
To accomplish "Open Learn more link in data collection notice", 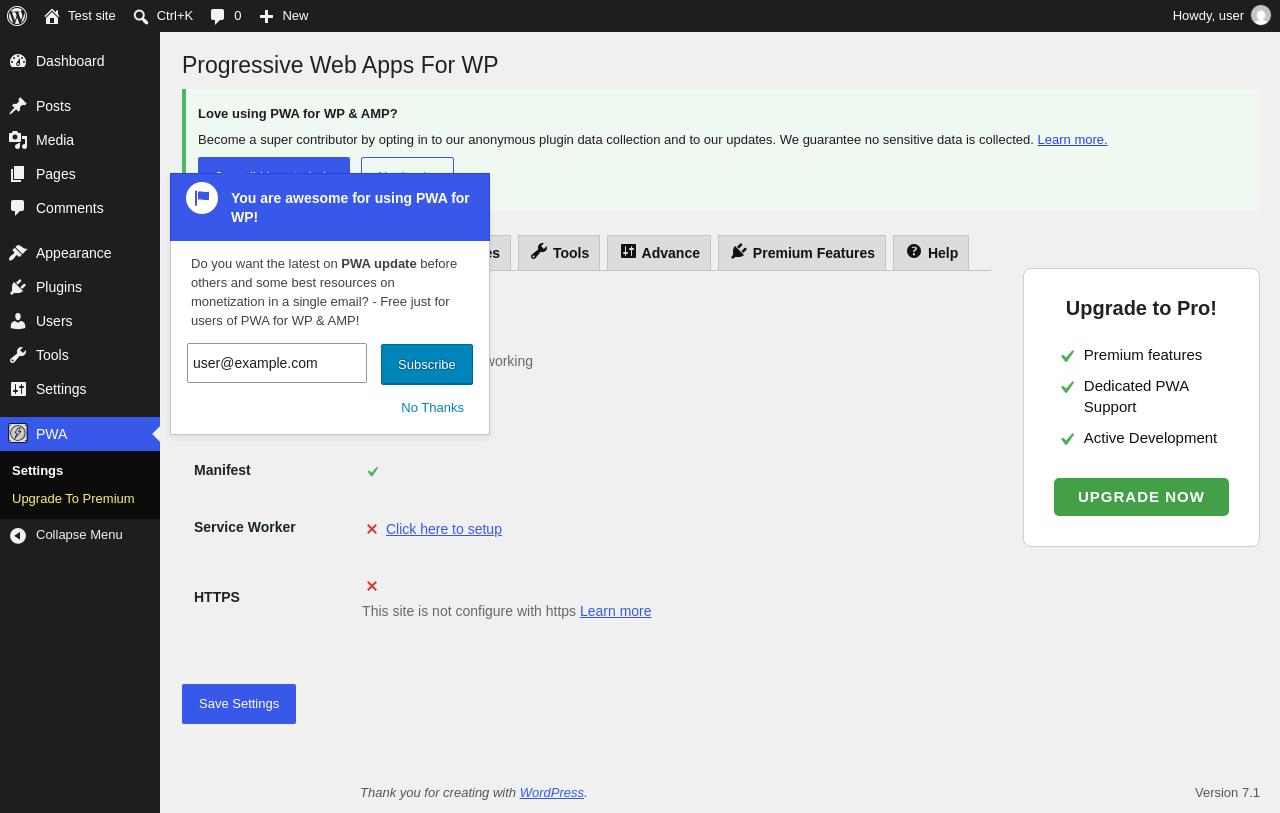I will (x=1072, y=140).
